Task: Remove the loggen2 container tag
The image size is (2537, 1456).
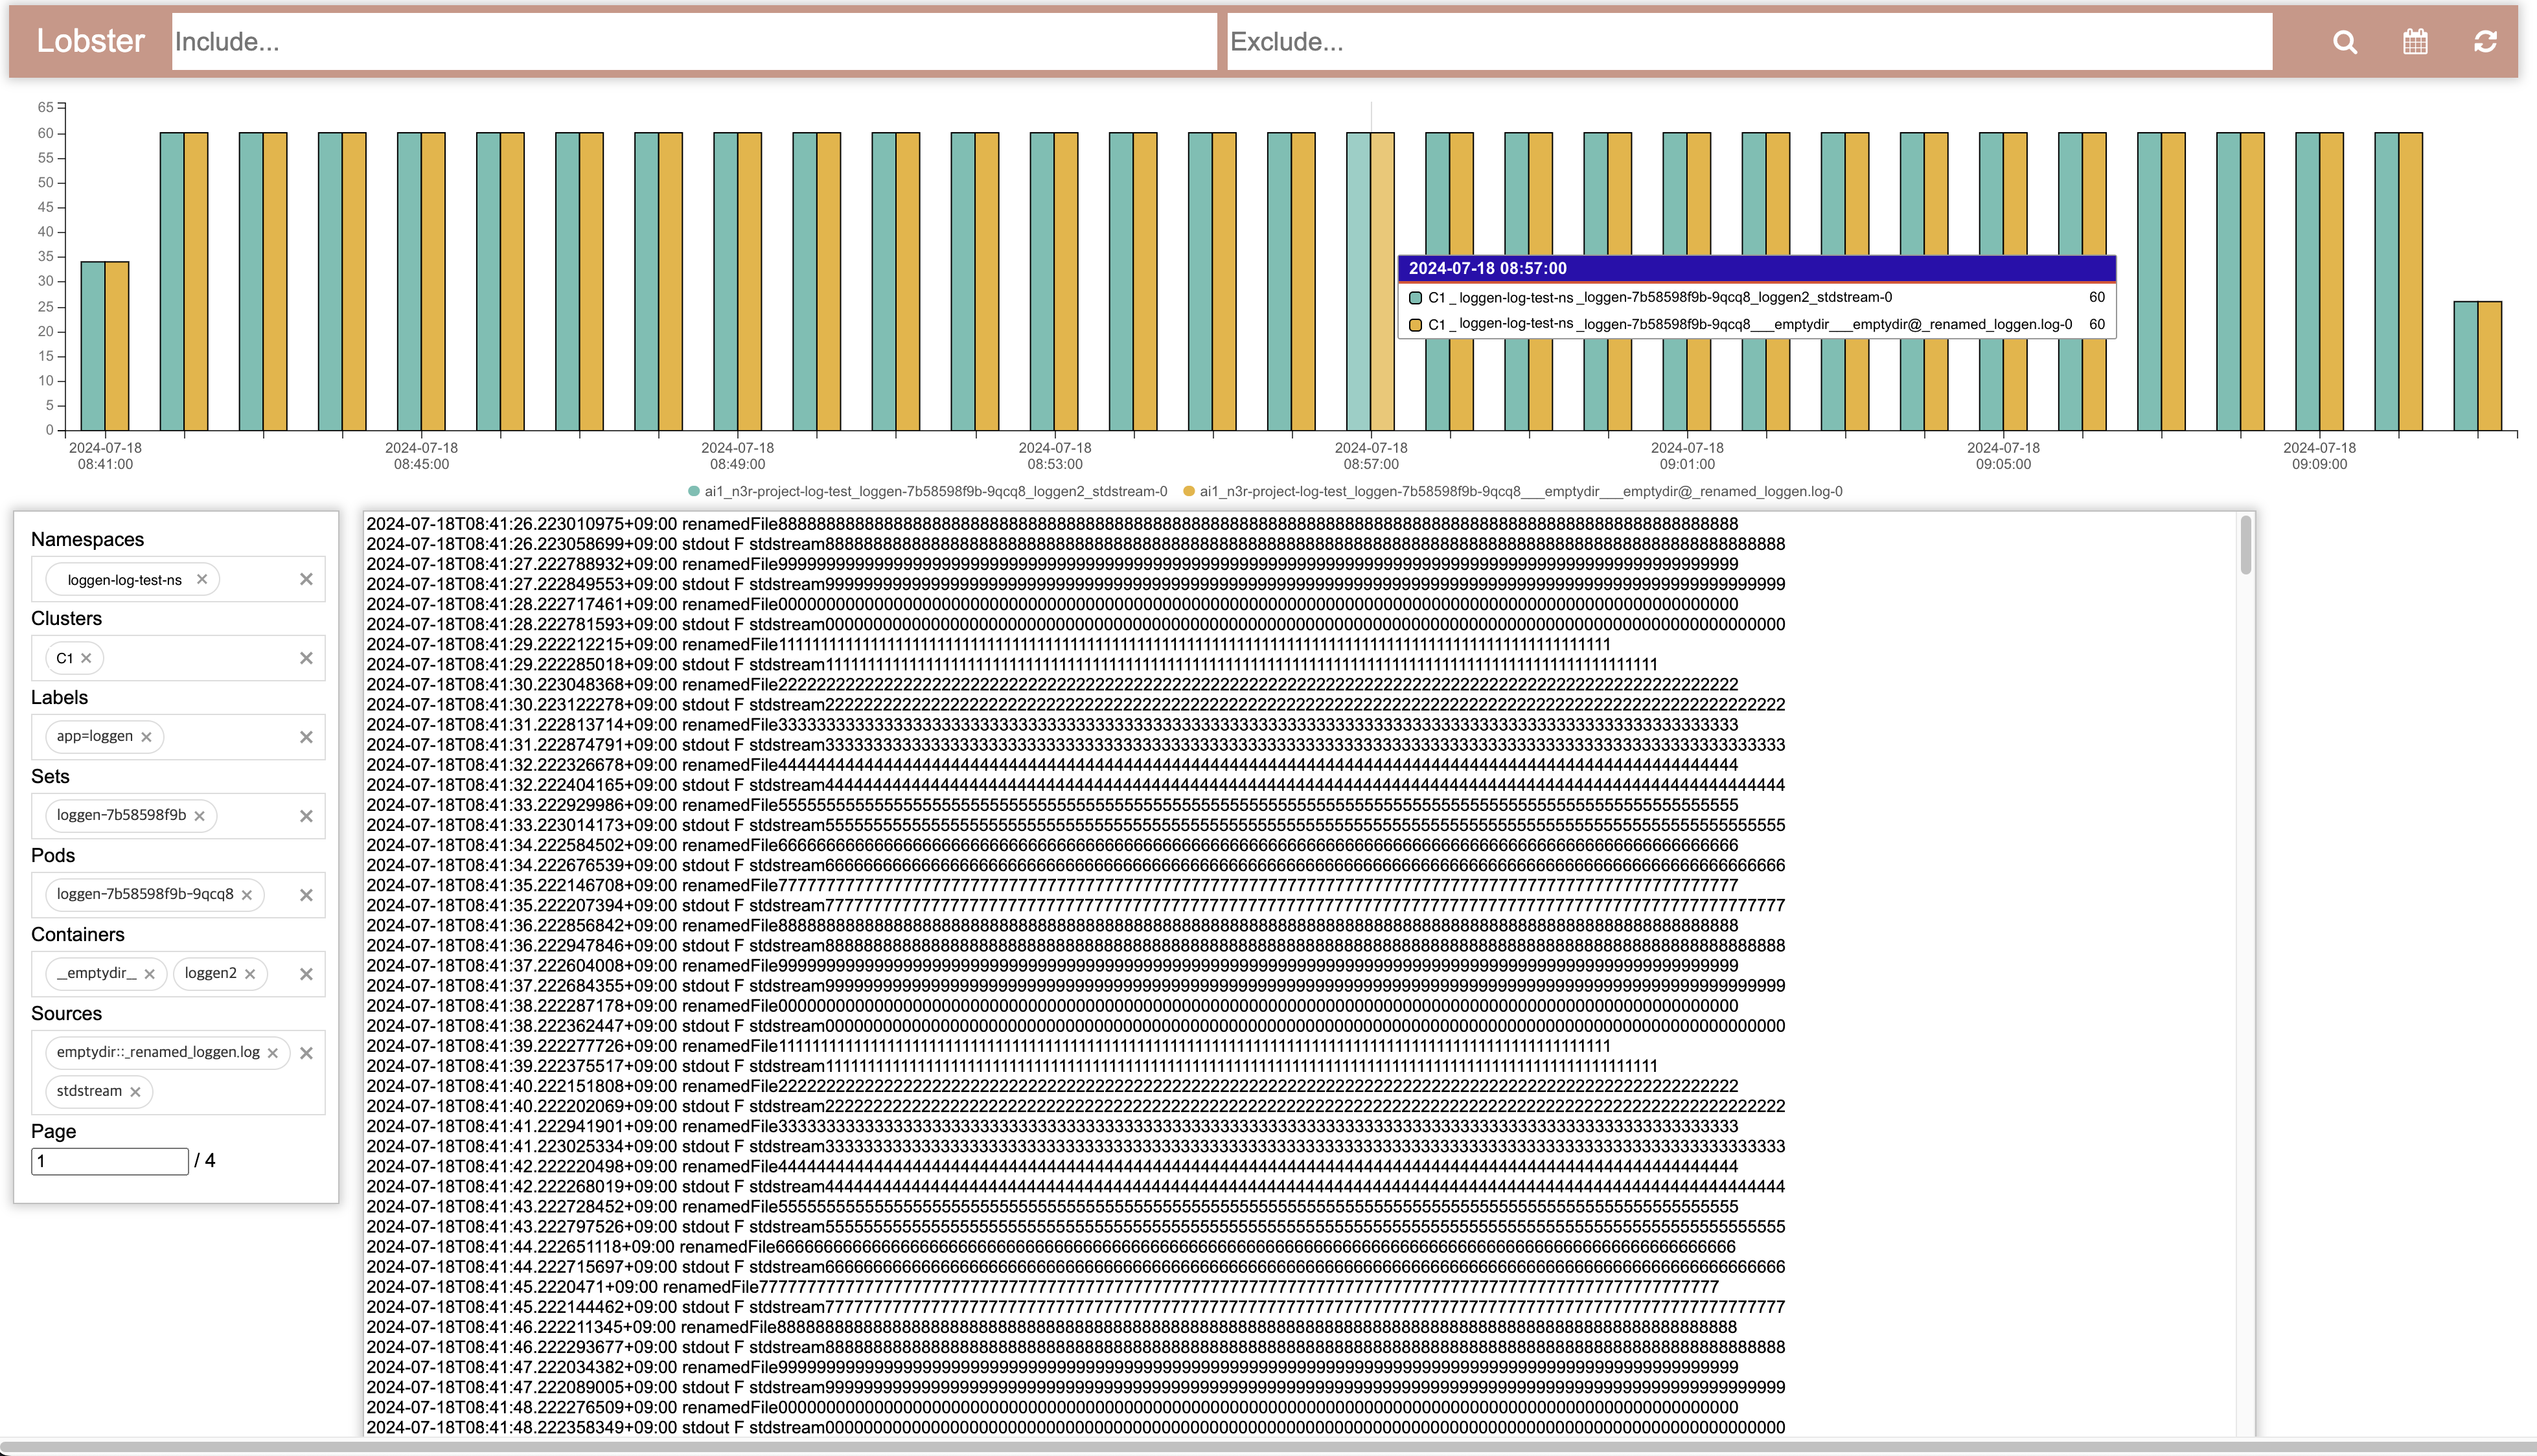Action: click(x=250, y=974)
